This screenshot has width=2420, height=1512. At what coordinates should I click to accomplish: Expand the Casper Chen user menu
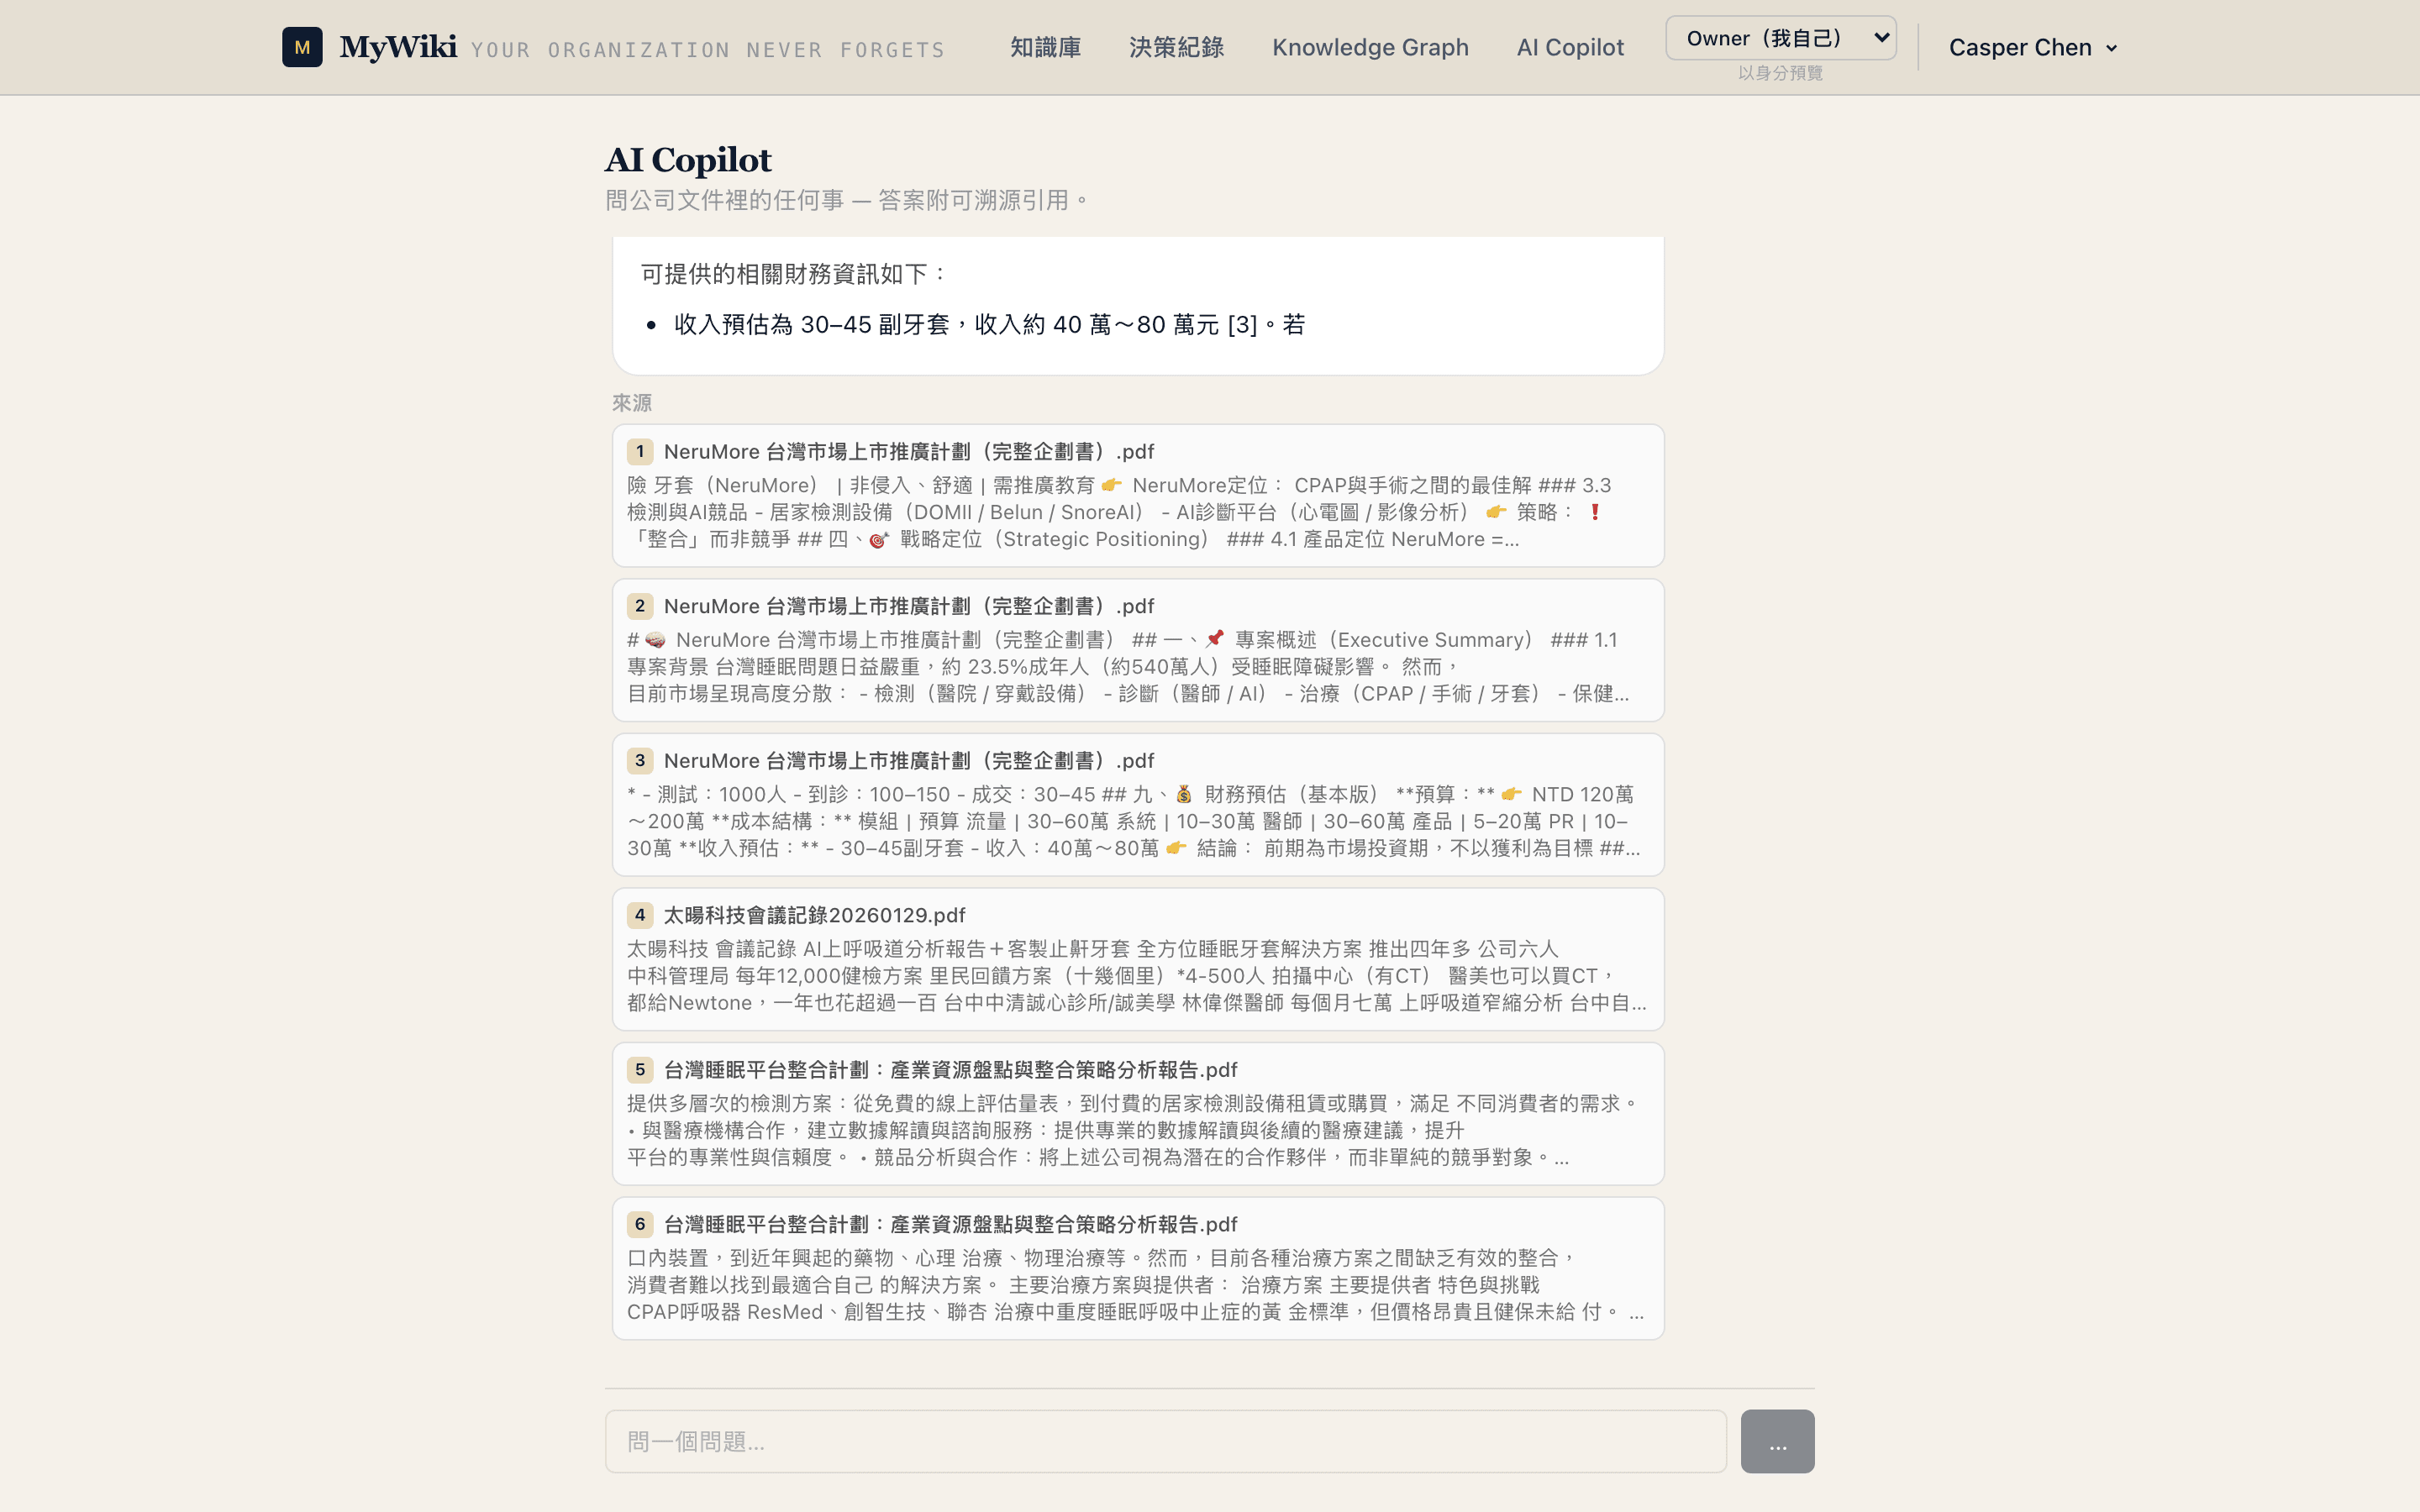click(2033, 47)
